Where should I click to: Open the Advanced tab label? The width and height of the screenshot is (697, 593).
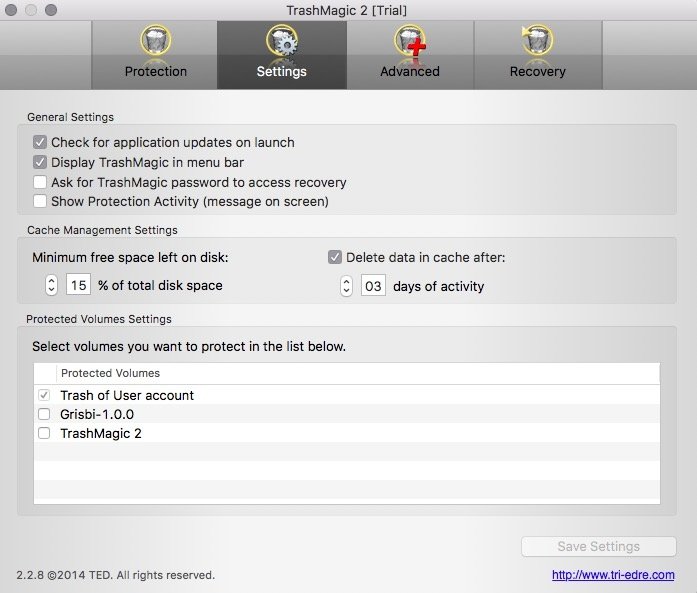point(410,71)
